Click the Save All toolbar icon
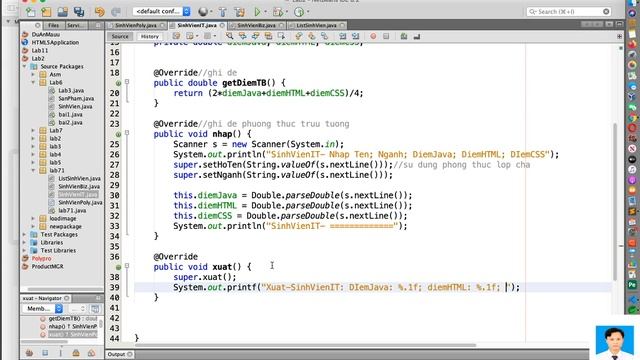The image size is (640, 360). pos(79,12)
